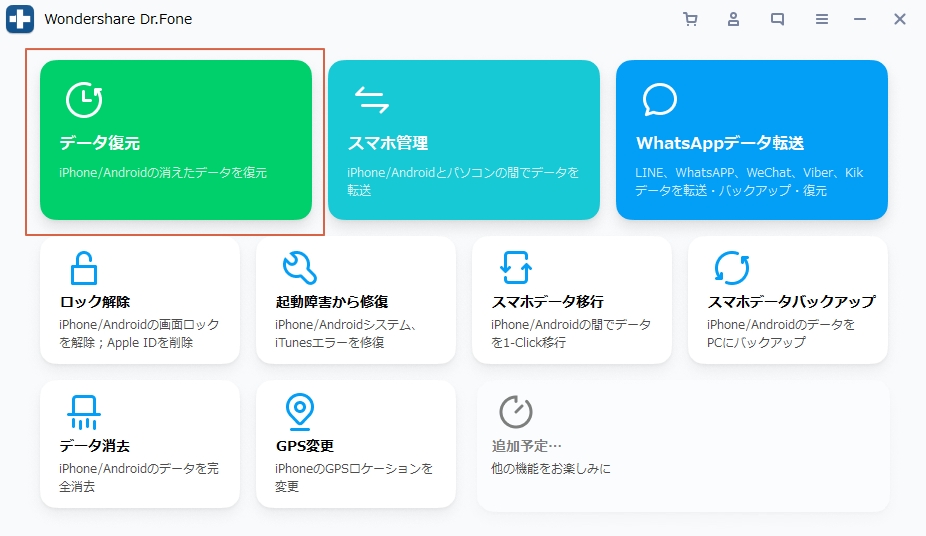Click the wrench icon for 起動障害から修復
This screenshot has height=536, width=926.
300,268
